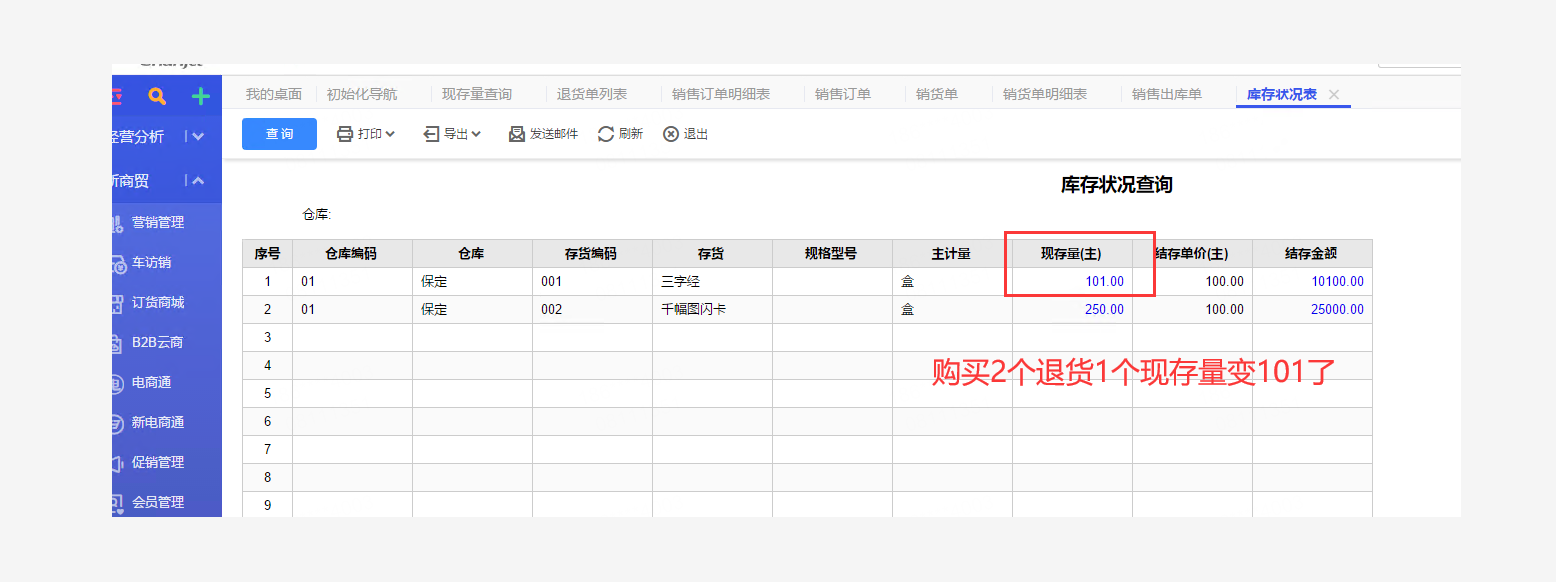Viewport: 1556px width, 582px height.
Task: Click the exit circle-x icon
Action: (x=671, y=134)
